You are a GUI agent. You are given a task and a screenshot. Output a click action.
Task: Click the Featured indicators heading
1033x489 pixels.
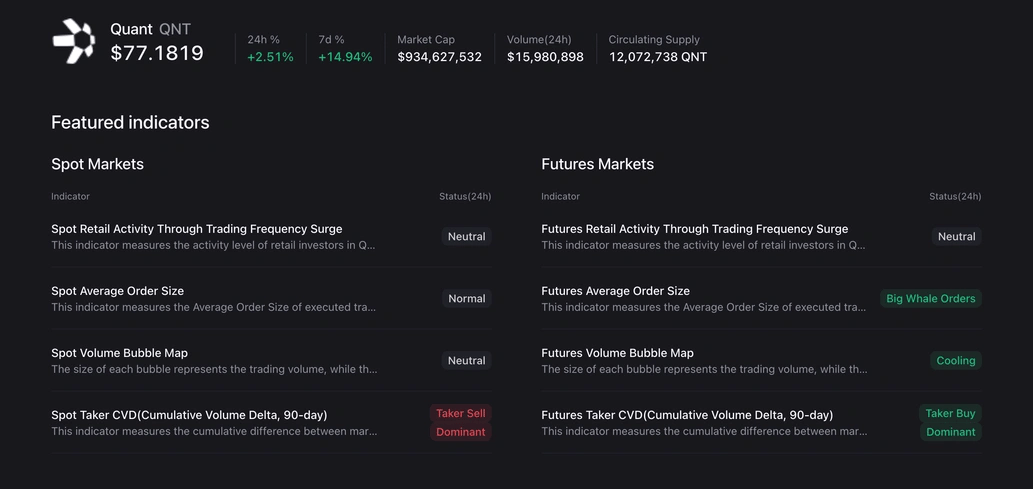click(130, 123)
